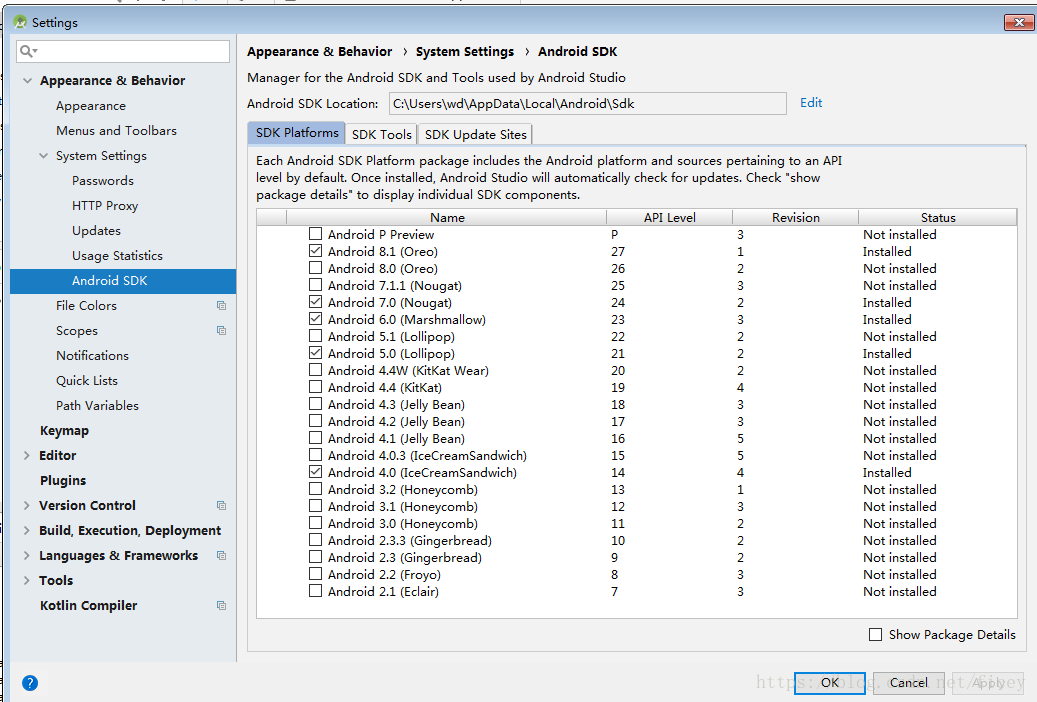Open the Plugins settings page
The width and height of the screenshot is (1037, 702).
click(x=63, y=480)
